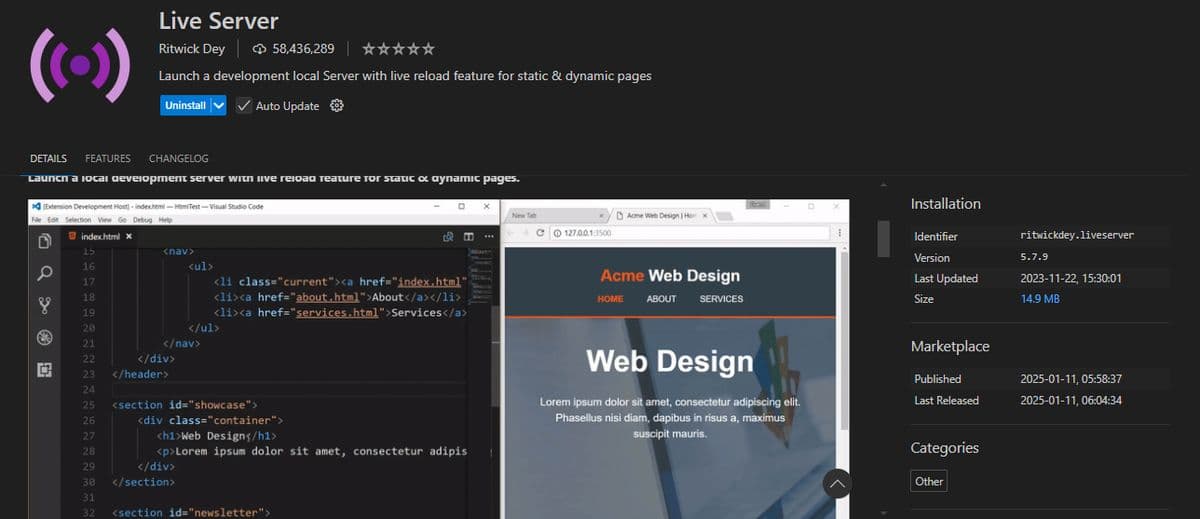Screen dimensions: 1200x519
Task: Click the Live Server title heading
Action: [219, 20]
